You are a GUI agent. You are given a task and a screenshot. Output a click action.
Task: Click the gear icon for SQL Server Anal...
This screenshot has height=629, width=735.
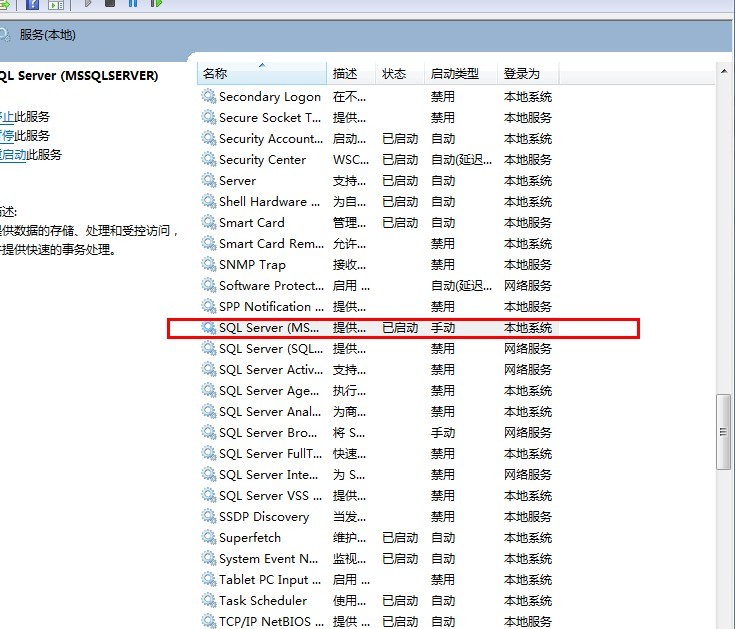(x=209, y=412)
